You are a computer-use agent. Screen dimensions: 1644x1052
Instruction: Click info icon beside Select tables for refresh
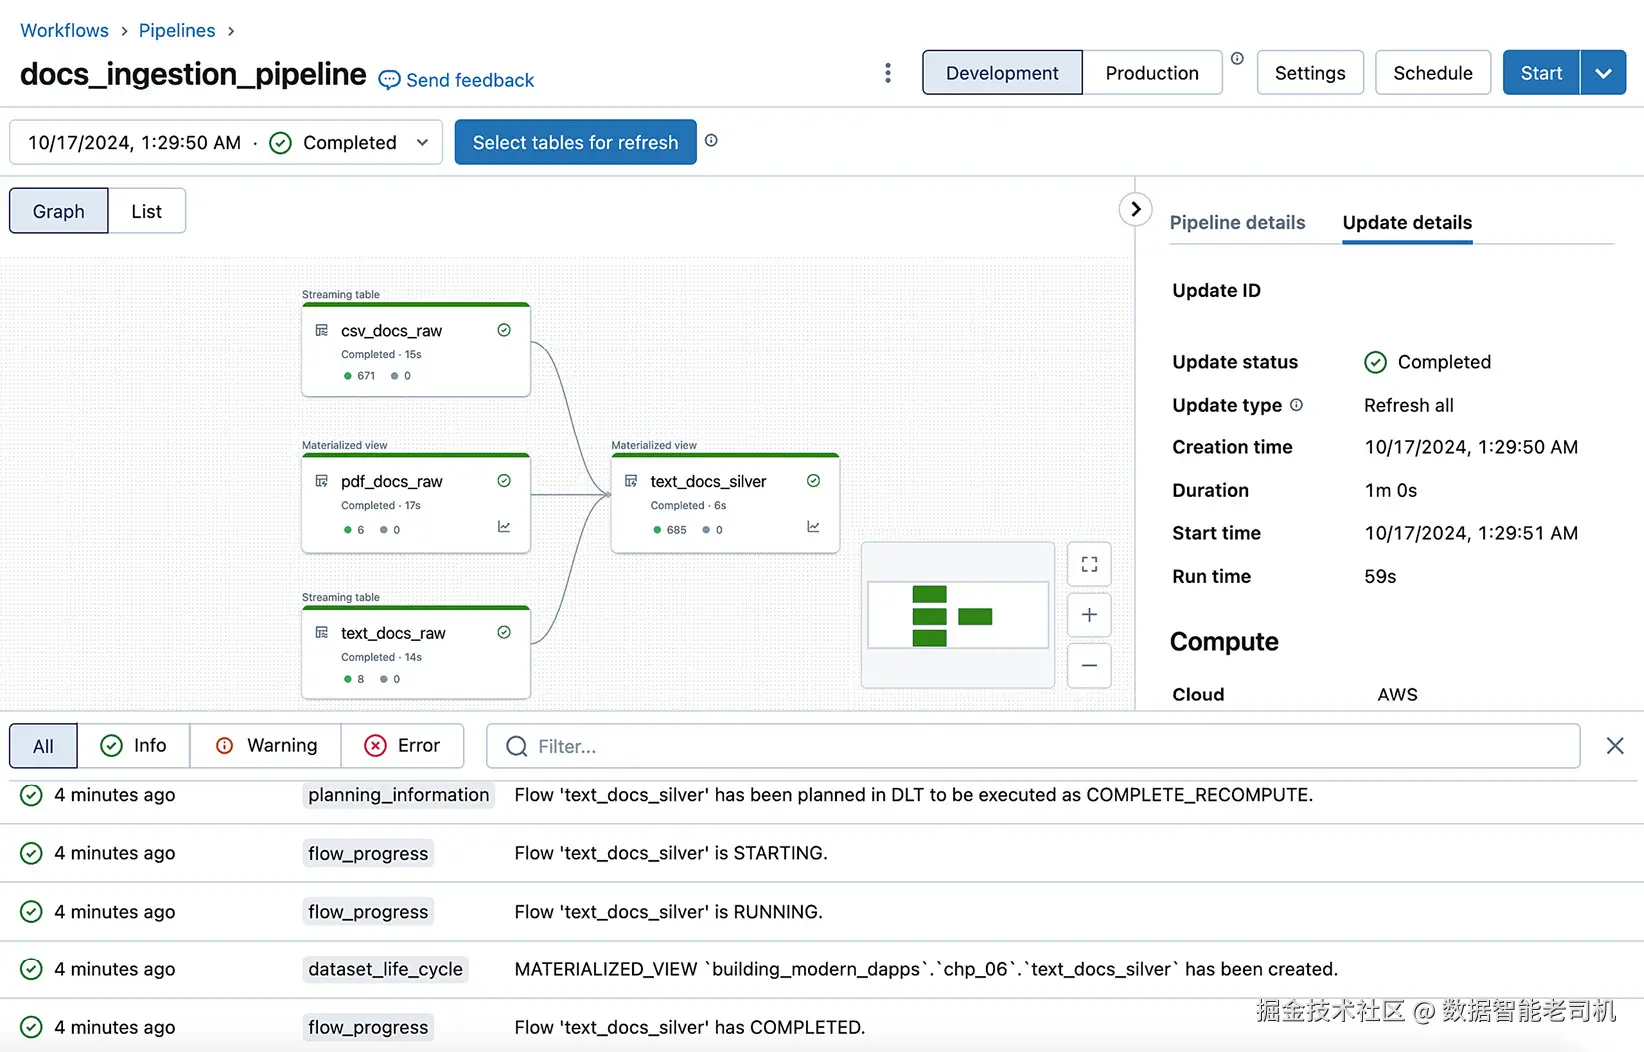tap(711, 141)
